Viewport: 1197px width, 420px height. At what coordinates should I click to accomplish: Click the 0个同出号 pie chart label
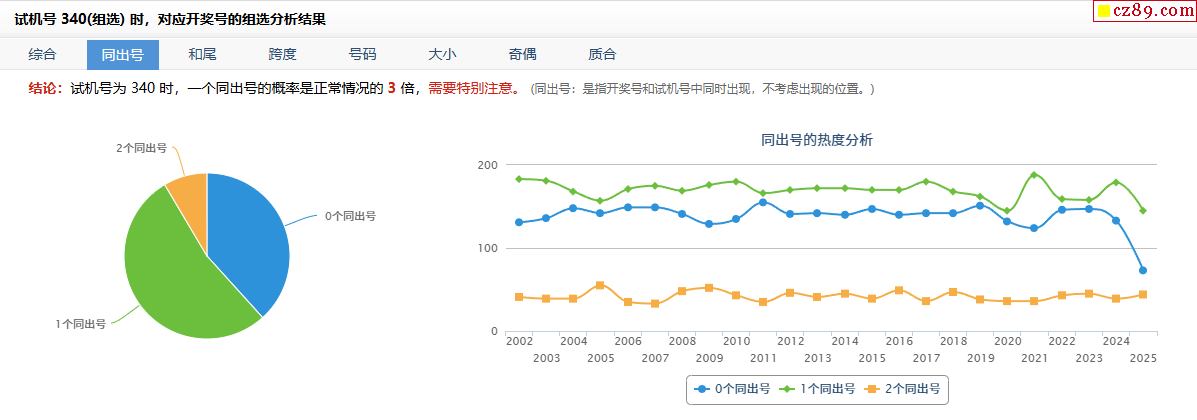[x=350, y=216]
